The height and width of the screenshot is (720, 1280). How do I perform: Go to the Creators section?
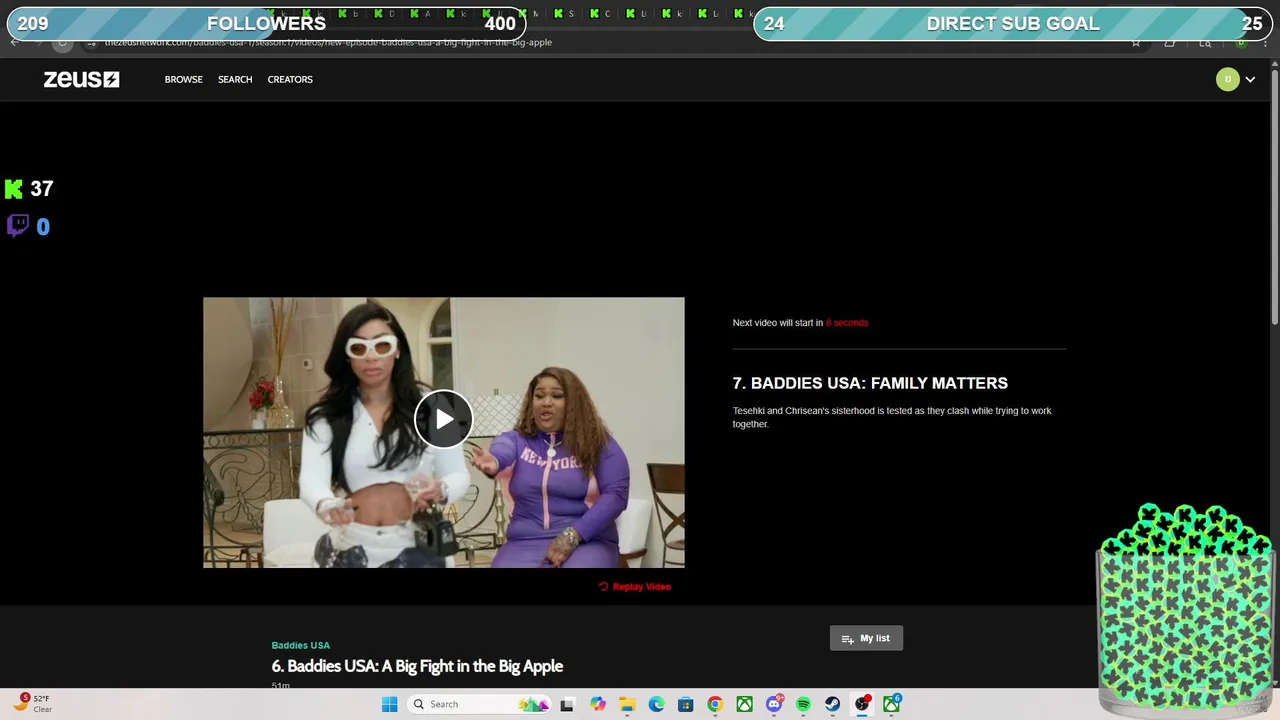pyautogui.click(x=290, y=79)
